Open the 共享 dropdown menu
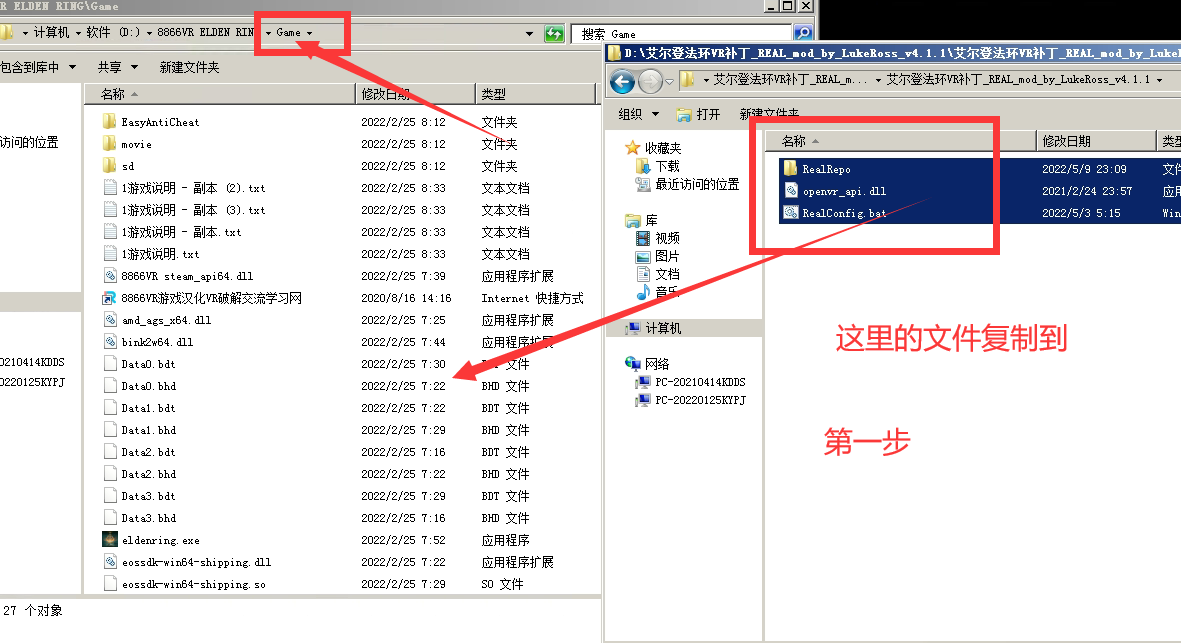This screenshot has width=1181, height=643. 117,67
